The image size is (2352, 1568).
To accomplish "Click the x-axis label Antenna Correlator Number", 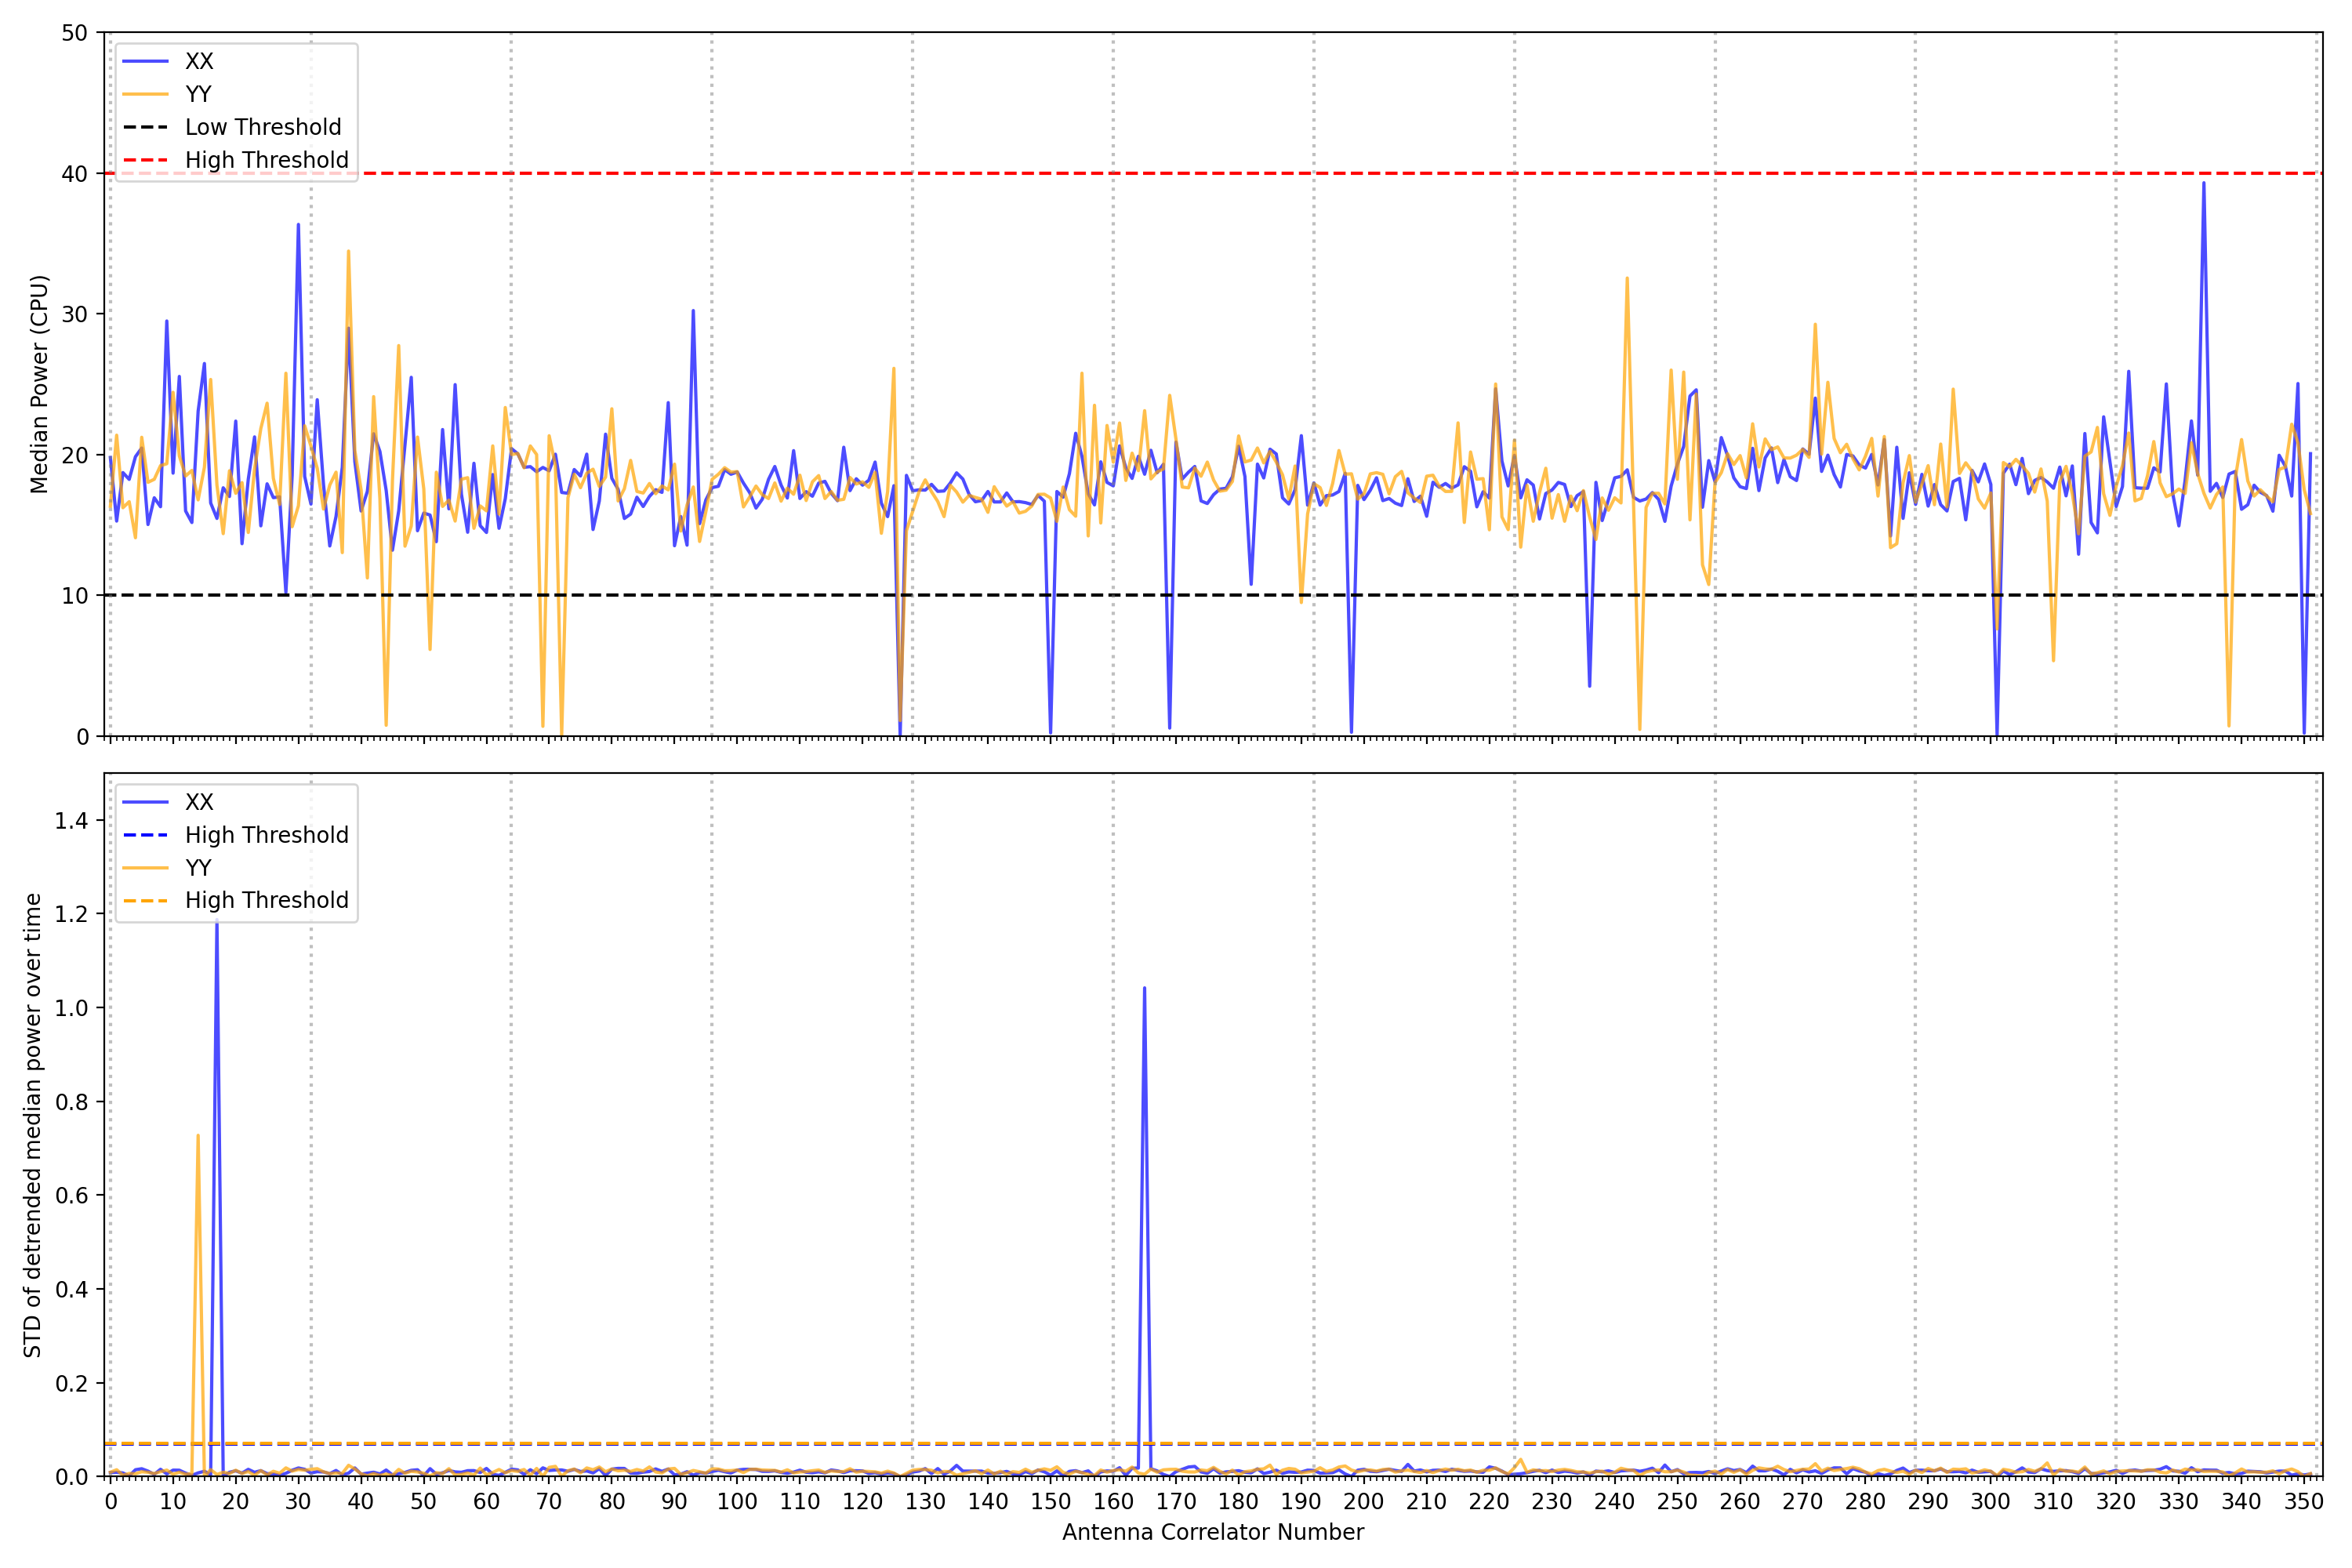I will (1212, 1532).
